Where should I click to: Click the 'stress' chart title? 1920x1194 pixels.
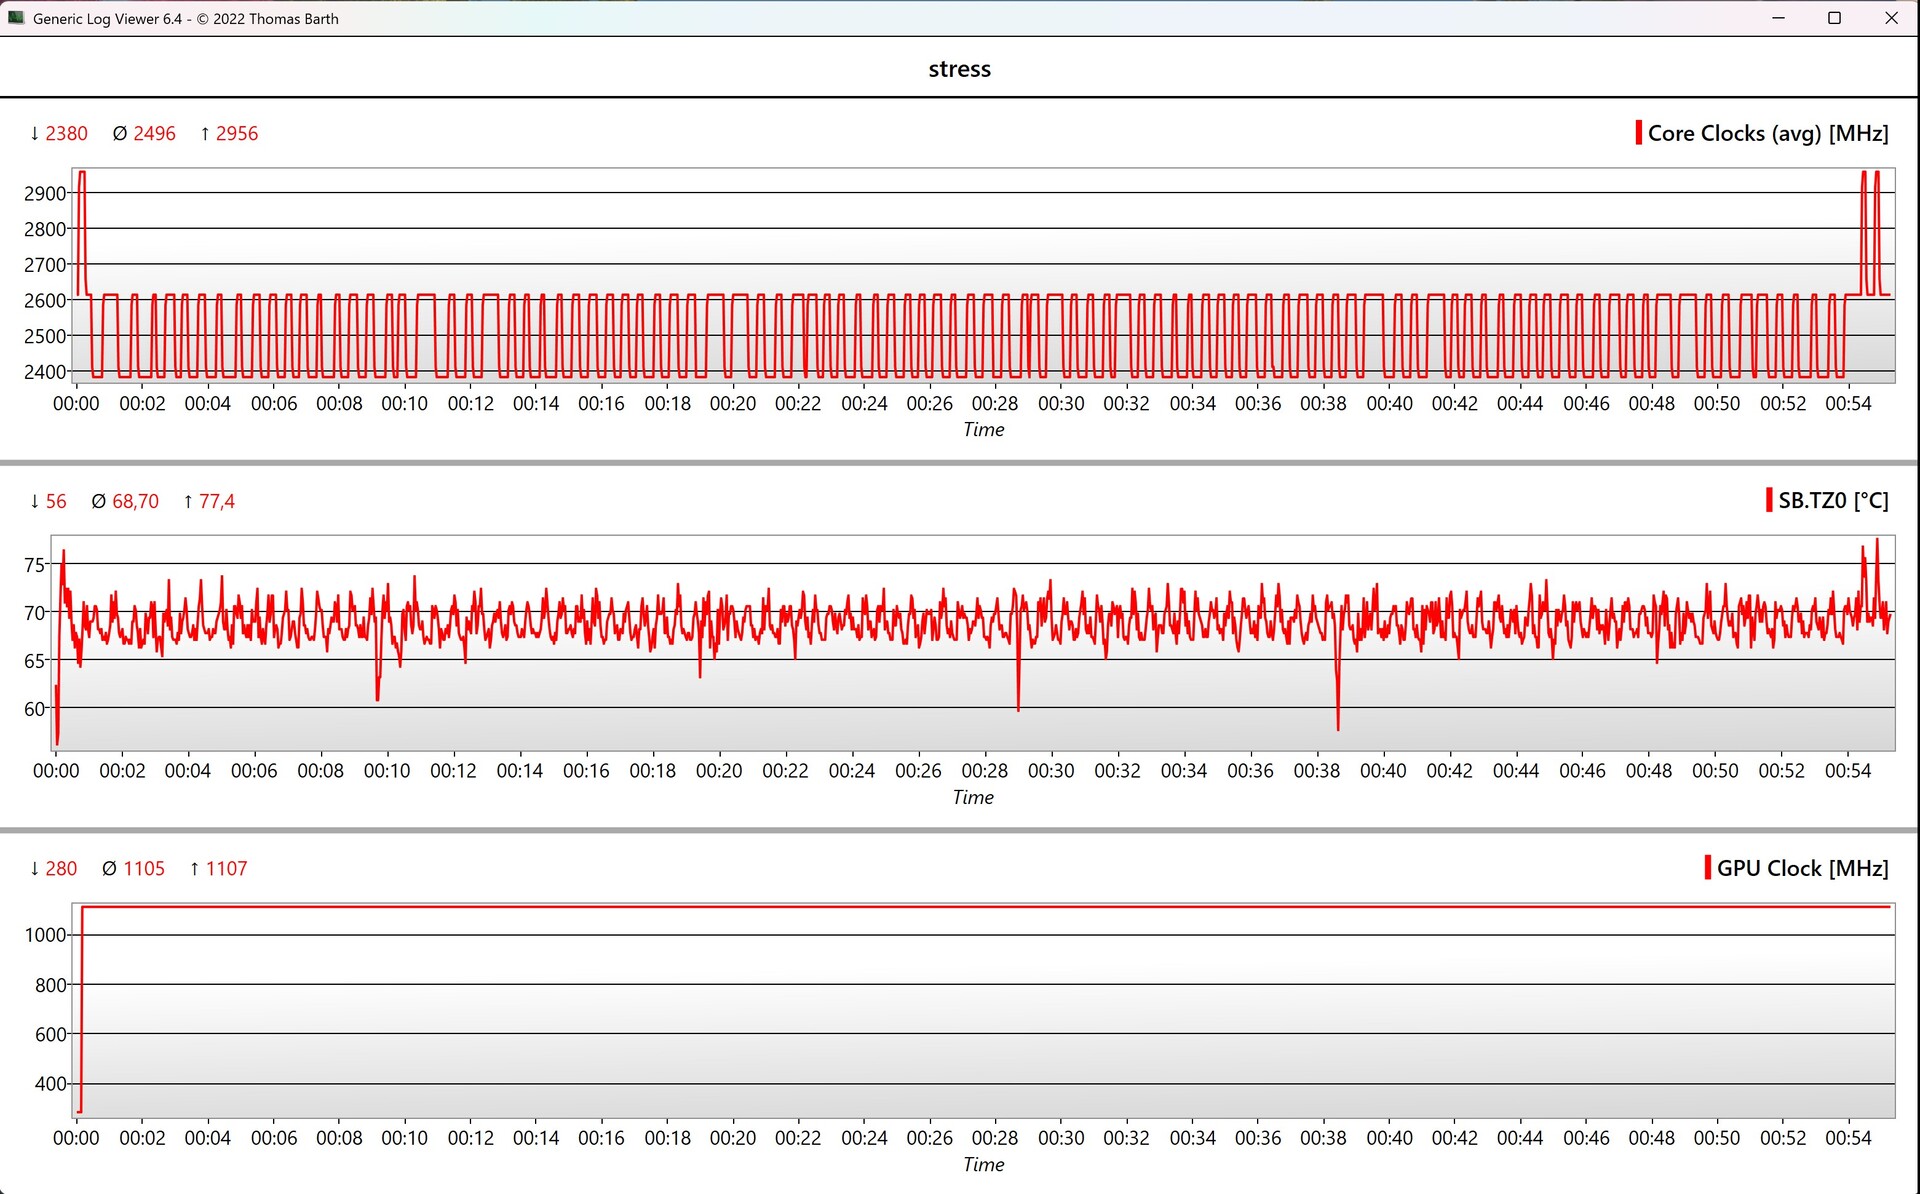[x=959, y=69]
